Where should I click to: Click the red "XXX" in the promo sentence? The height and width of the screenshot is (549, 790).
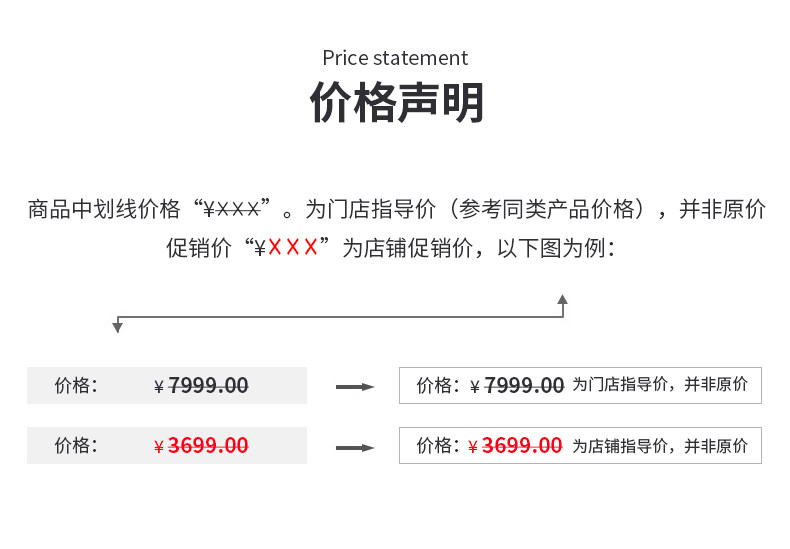click(x=292, y=248)
